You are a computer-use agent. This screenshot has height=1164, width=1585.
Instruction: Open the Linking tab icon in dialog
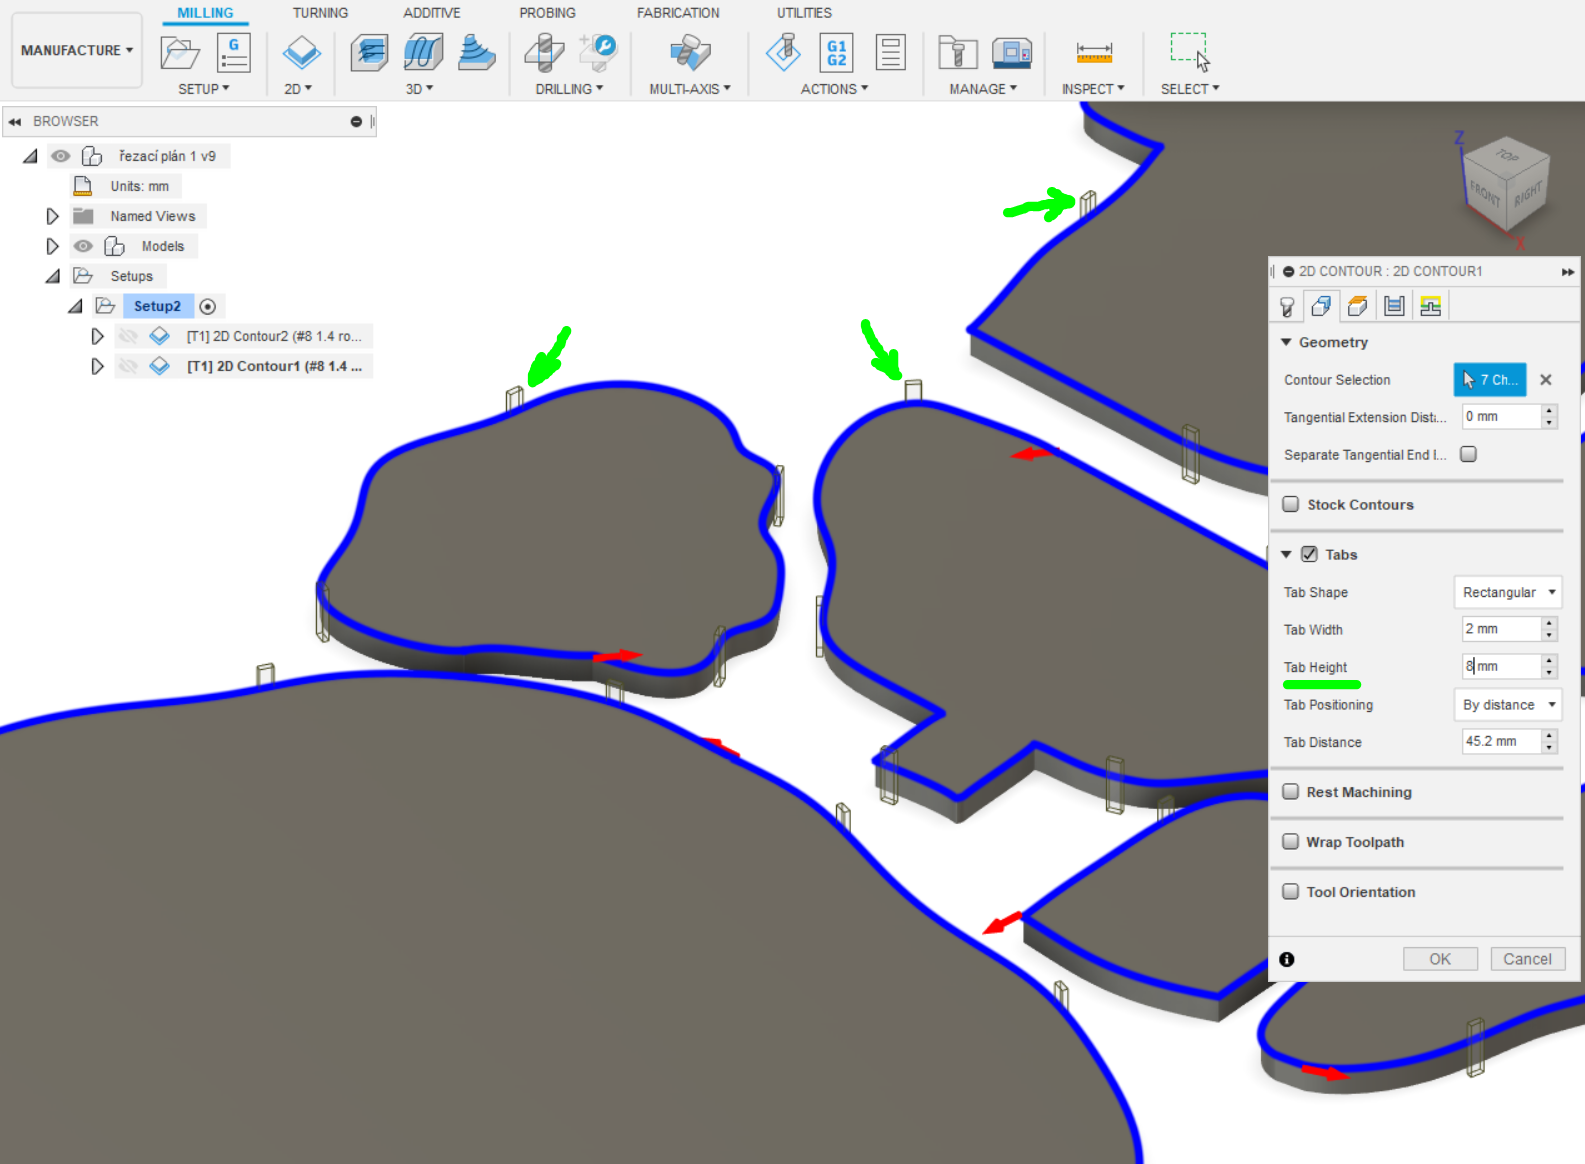pos(1430,306)
